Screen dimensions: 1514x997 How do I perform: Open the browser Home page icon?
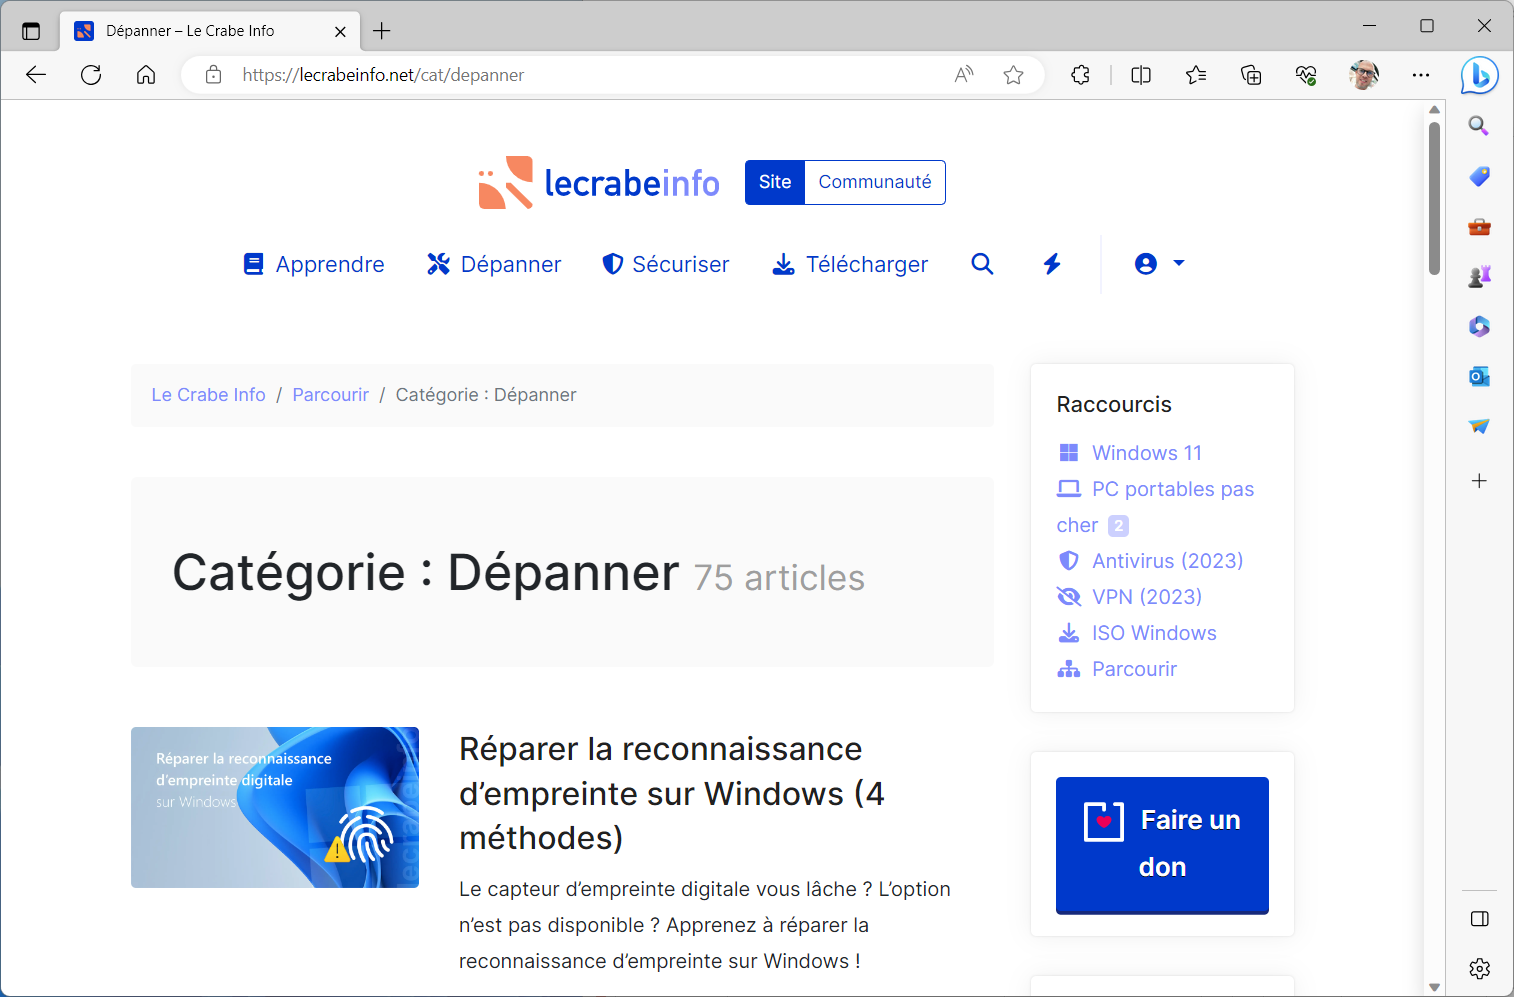(x=146, y=75)
